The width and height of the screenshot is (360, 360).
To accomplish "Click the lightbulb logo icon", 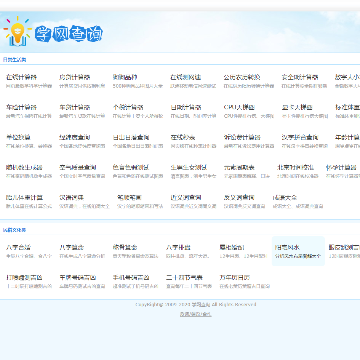I will (x=17, y=31).
